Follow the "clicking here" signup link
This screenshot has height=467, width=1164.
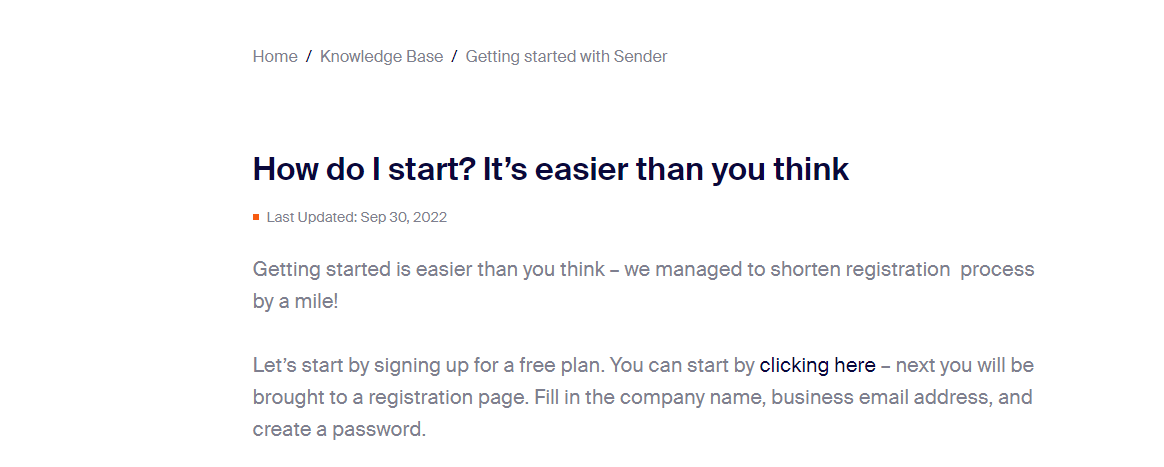point(817,366)
